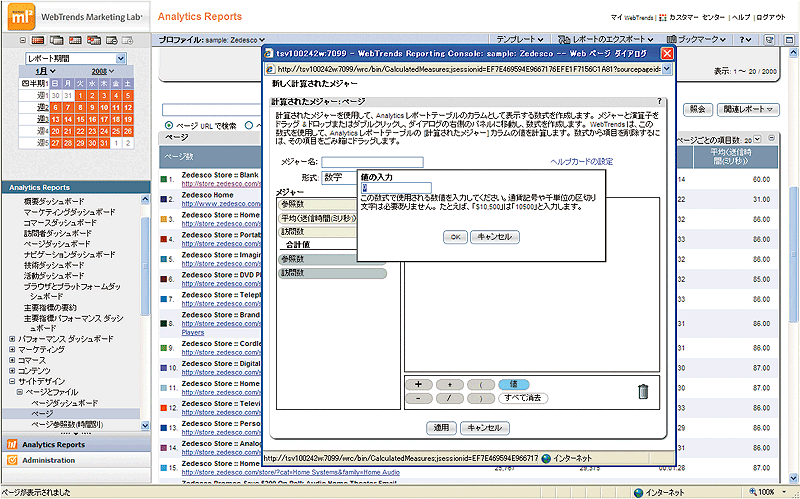Click the ヘルプカードの設定 link

(582, 162)
